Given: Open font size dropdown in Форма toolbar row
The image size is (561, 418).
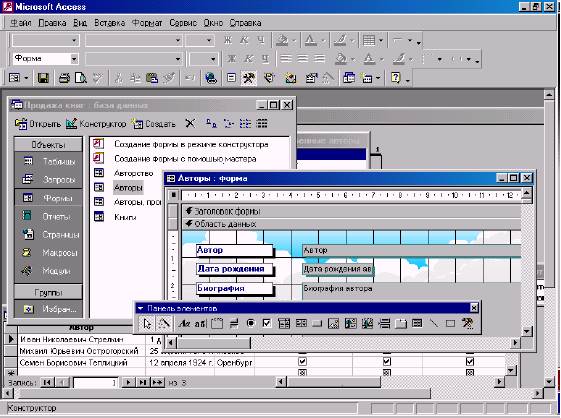Looking at the screenshot, I should (x=213, y=59).
